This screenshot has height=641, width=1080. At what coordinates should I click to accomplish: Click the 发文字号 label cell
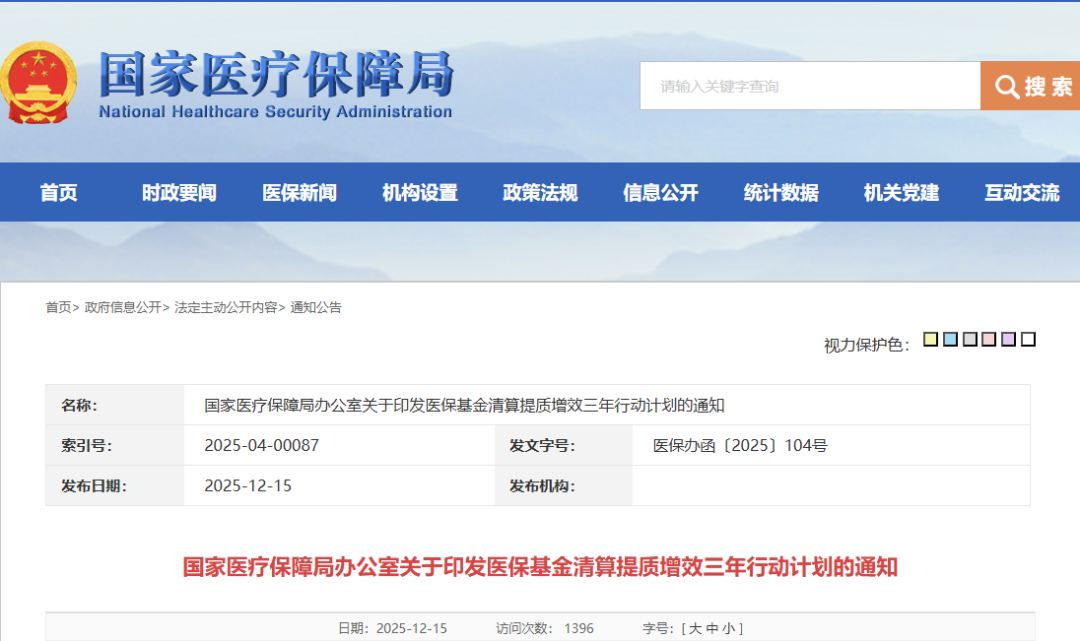click(563, 445)
